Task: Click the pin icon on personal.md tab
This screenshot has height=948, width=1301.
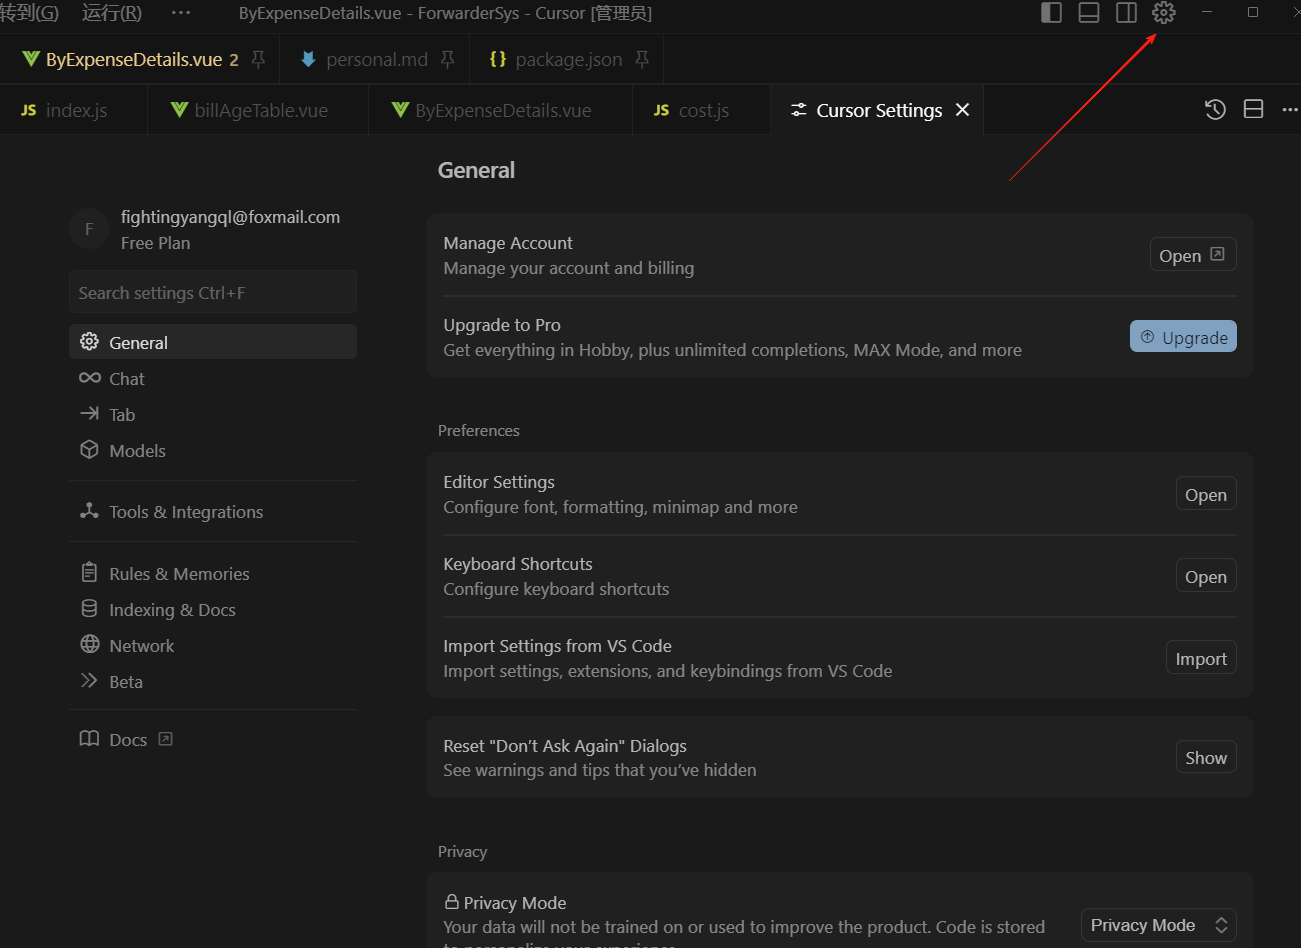Action: pyautogui.click(x=447, y=60)
